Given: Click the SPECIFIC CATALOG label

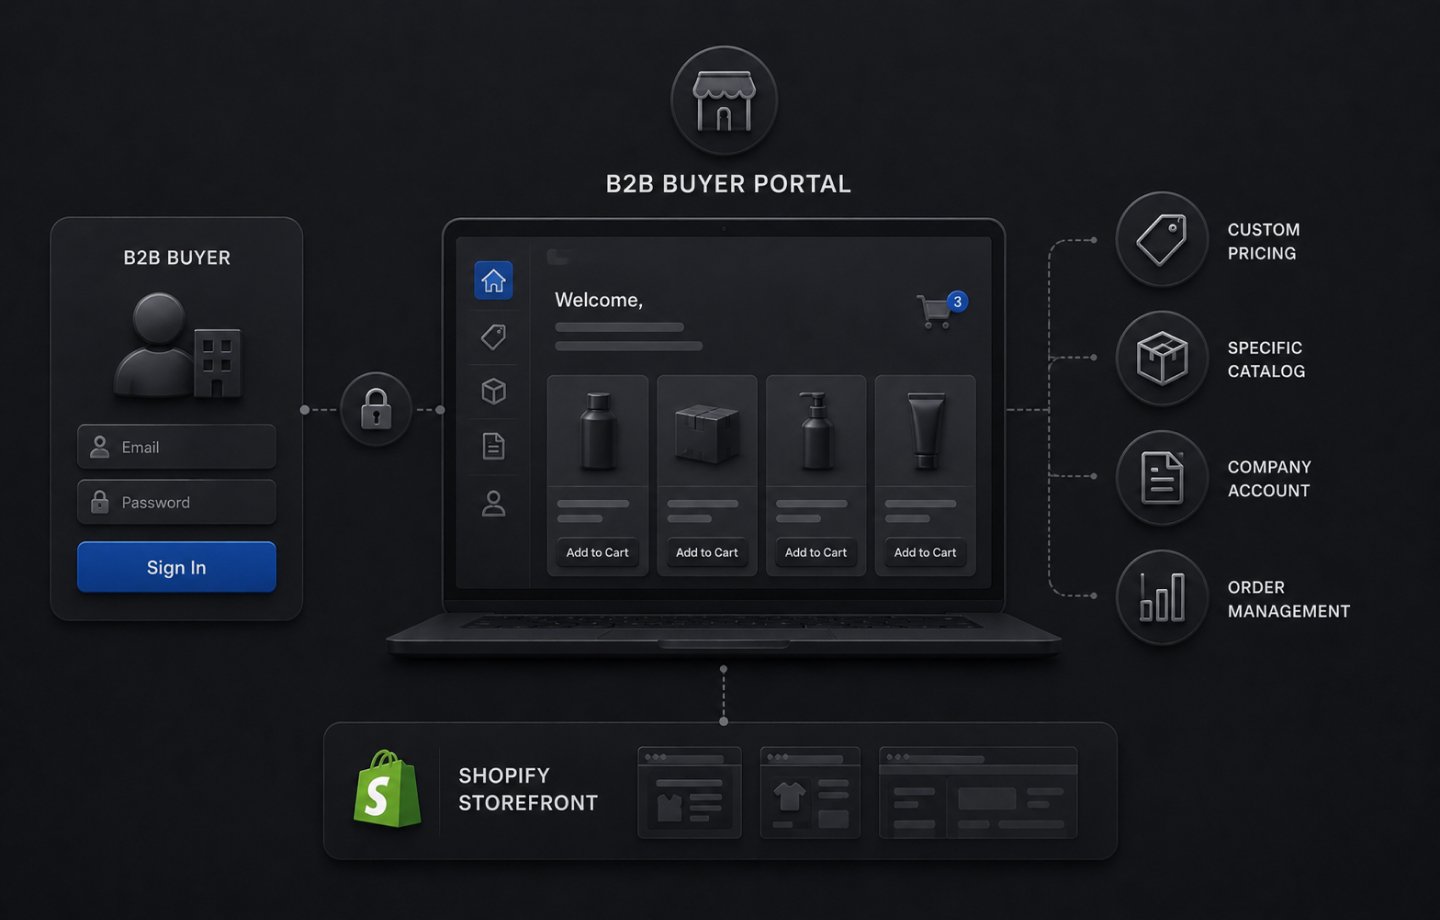Looking at the screenshot, I should [x=1266, y=359].
